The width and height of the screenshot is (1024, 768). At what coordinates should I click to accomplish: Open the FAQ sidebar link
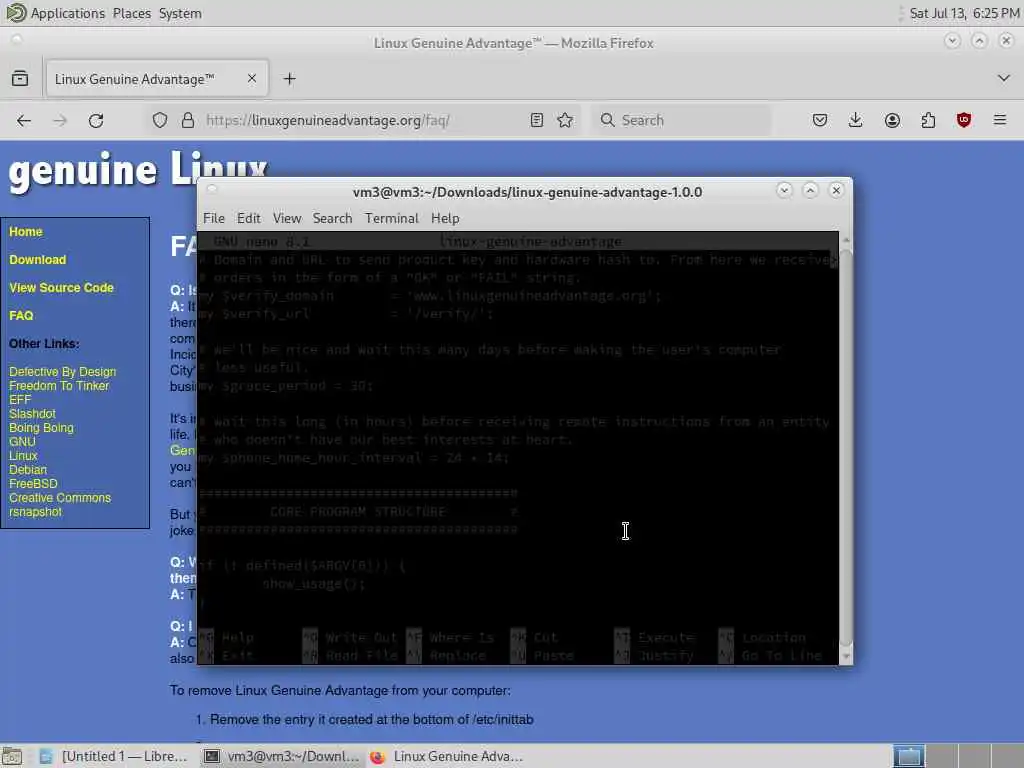pos(21,316)
